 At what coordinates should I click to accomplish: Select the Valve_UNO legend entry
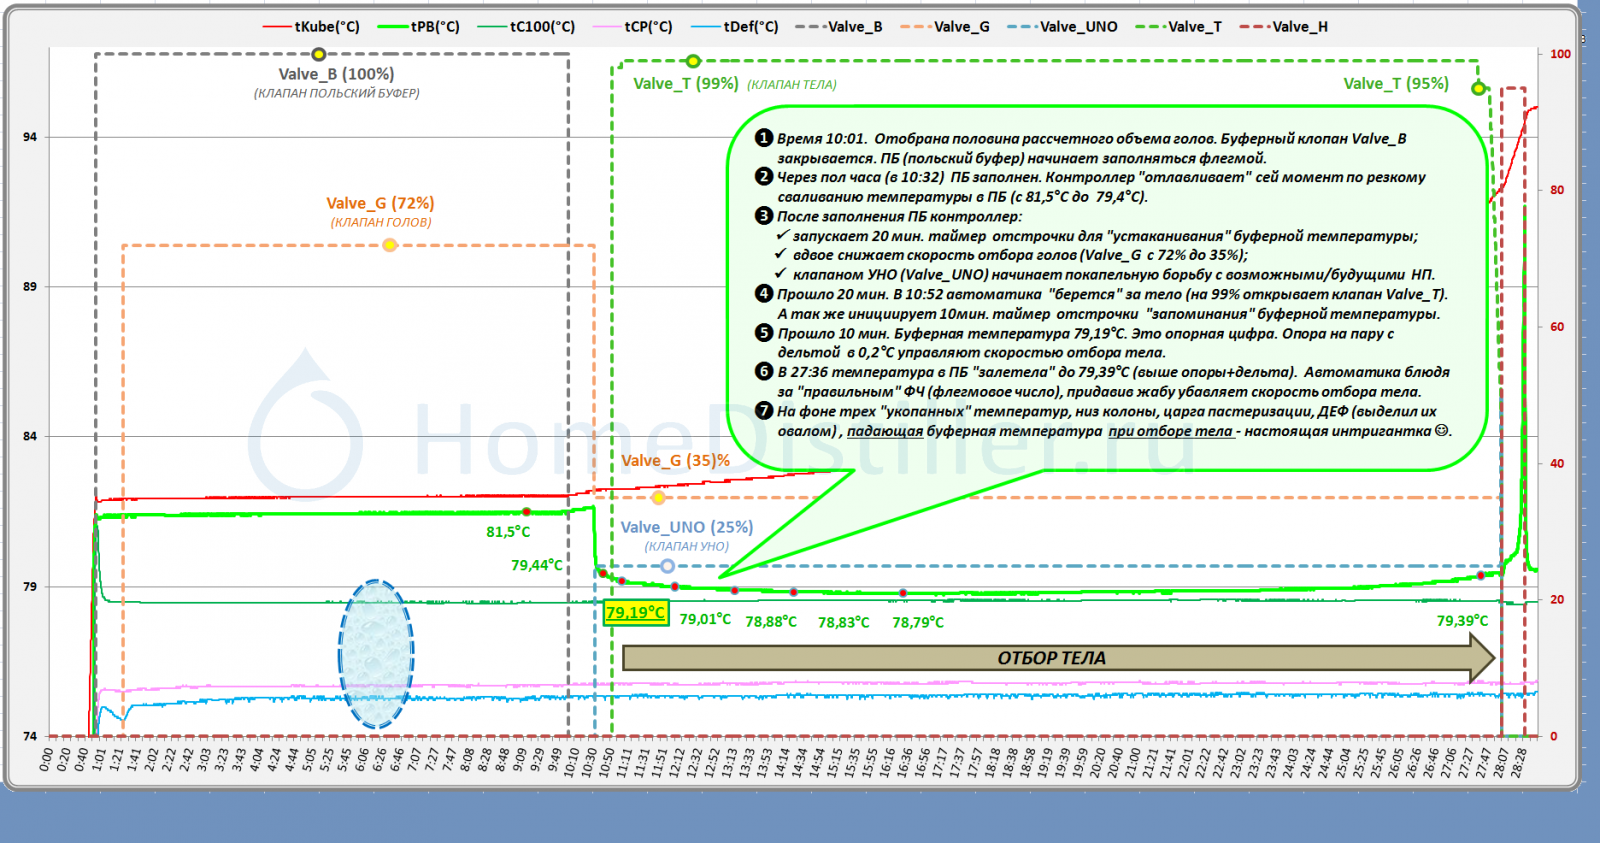(x=1063, y=27)
